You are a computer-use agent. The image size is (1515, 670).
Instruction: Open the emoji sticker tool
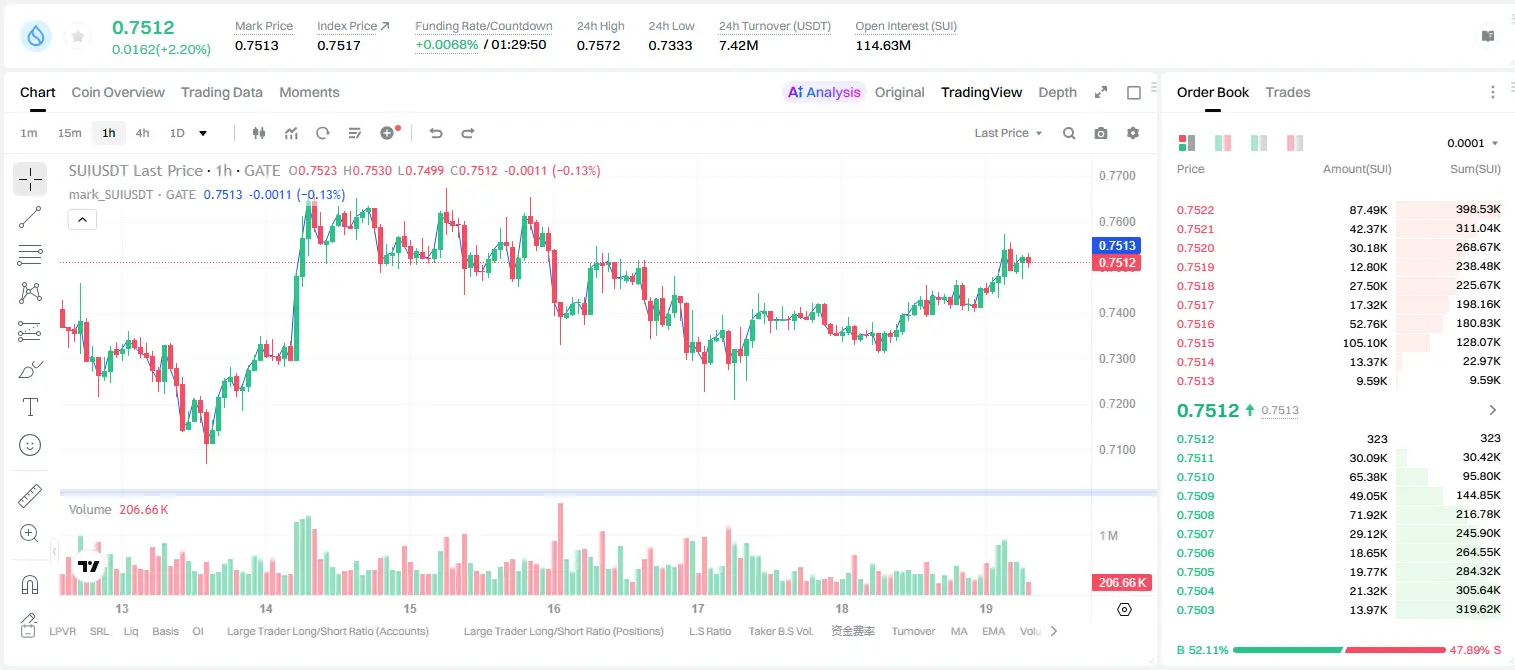pos(30,445)
